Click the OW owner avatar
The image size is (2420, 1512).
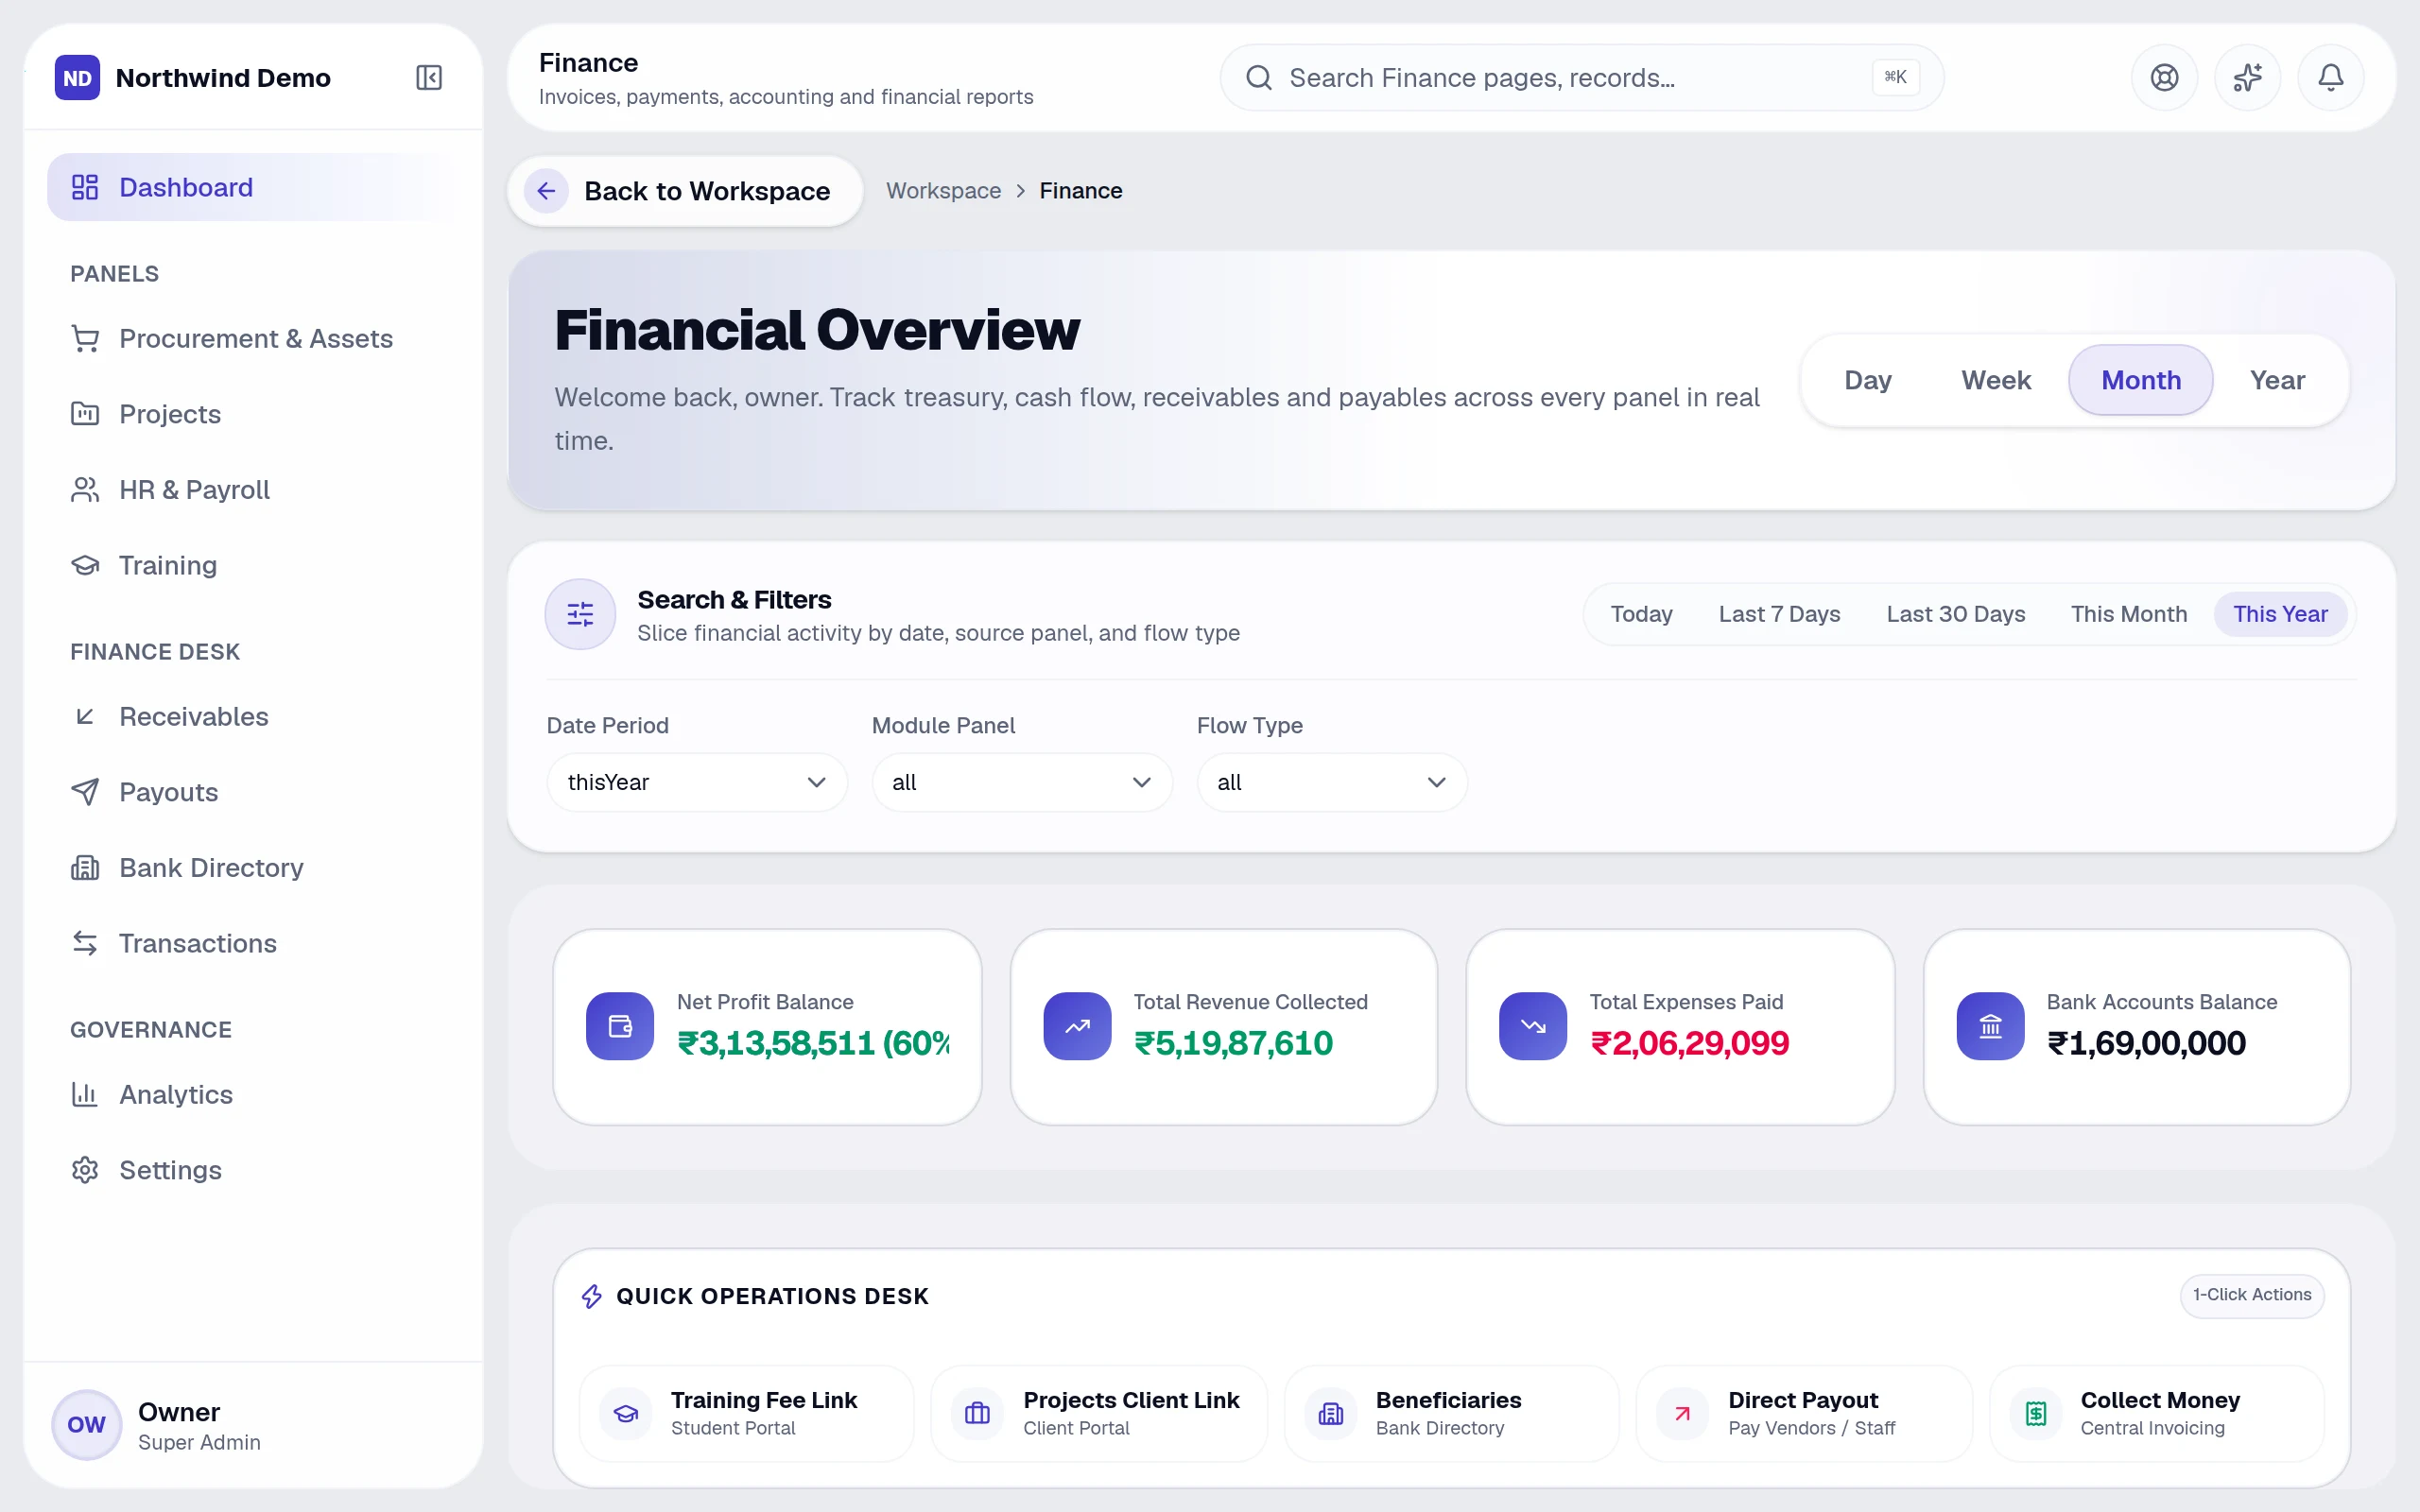coord(86,1424)
